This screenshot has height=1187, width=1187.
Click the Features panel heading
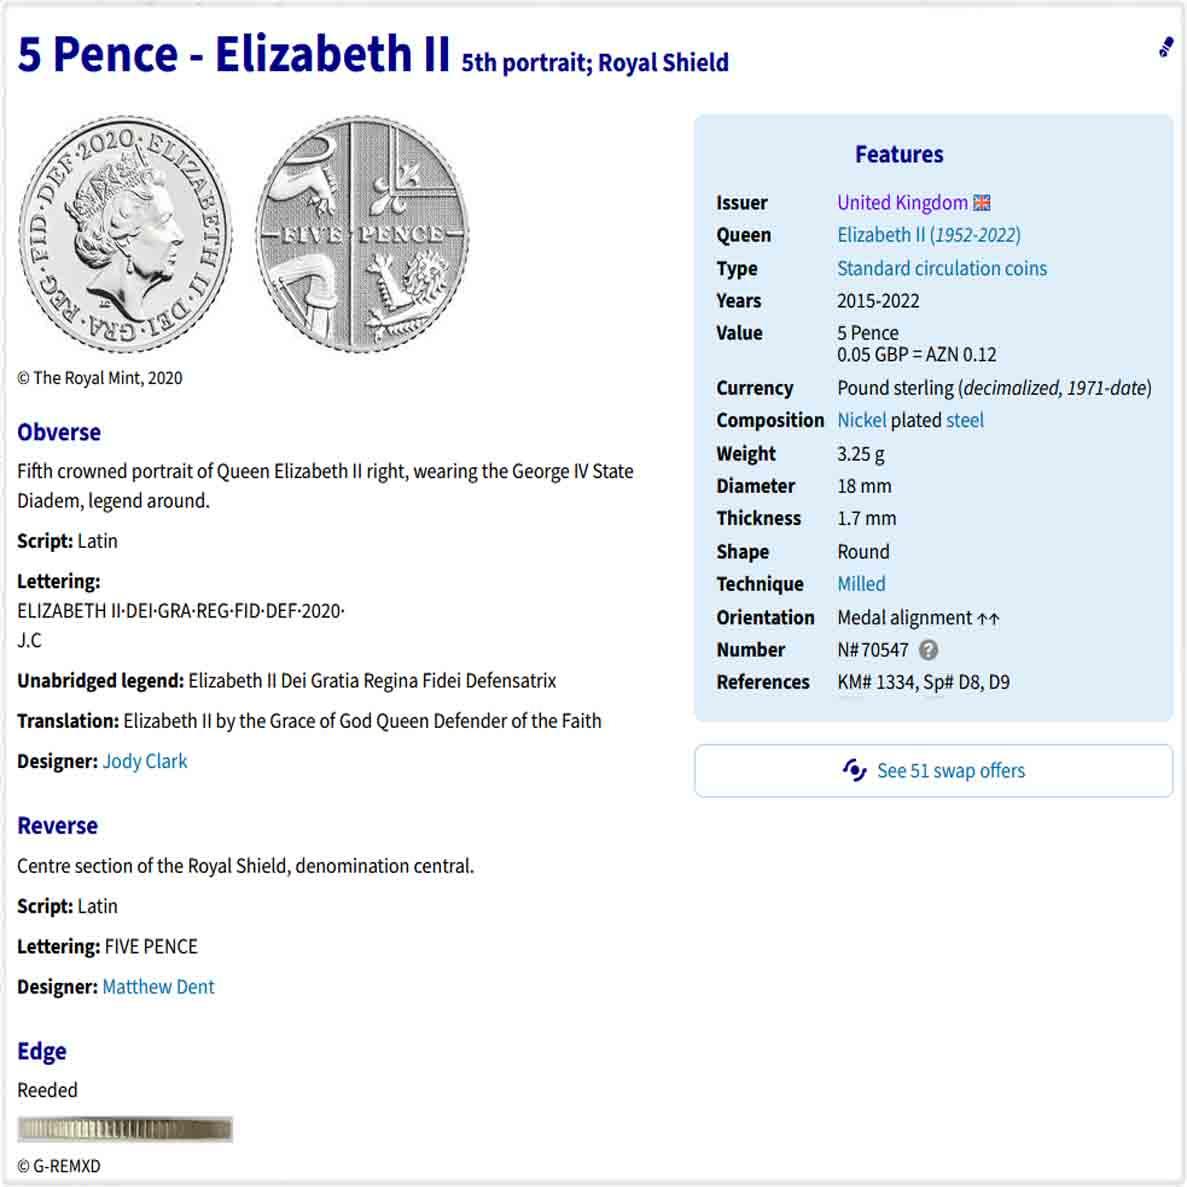pos(899,154)
